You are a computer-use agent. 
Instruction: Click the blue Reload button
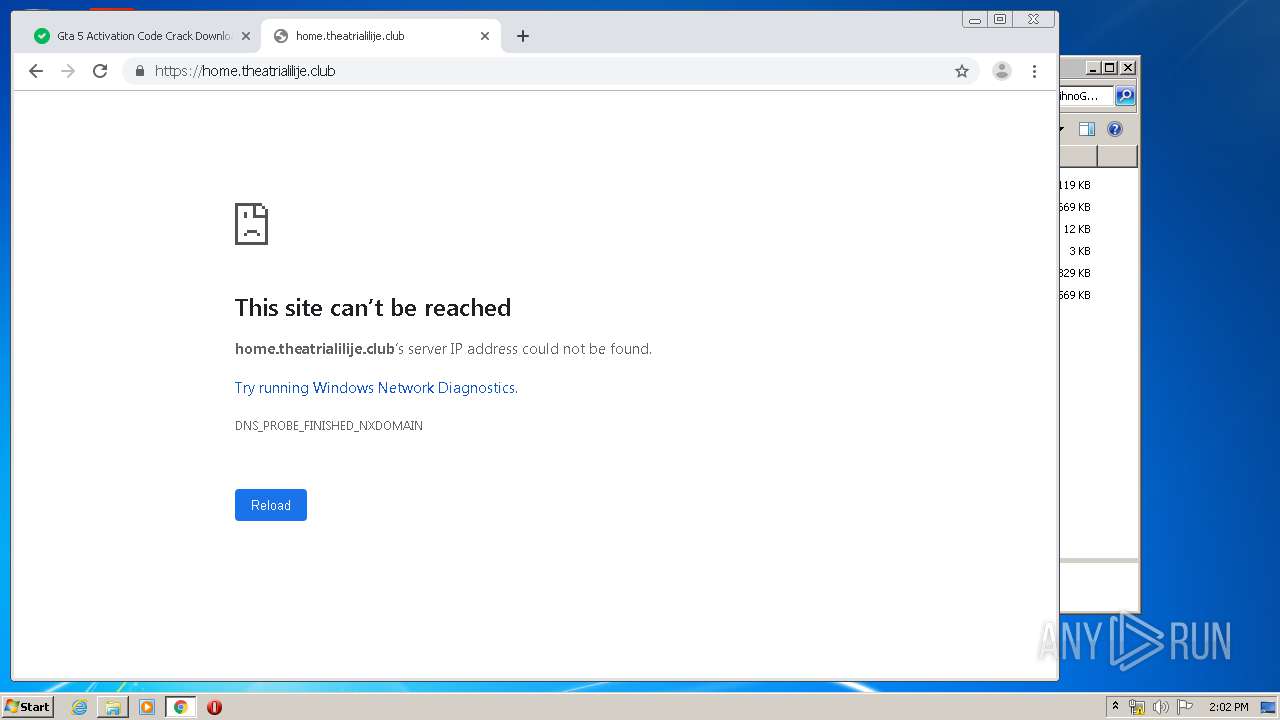(271, 505)
